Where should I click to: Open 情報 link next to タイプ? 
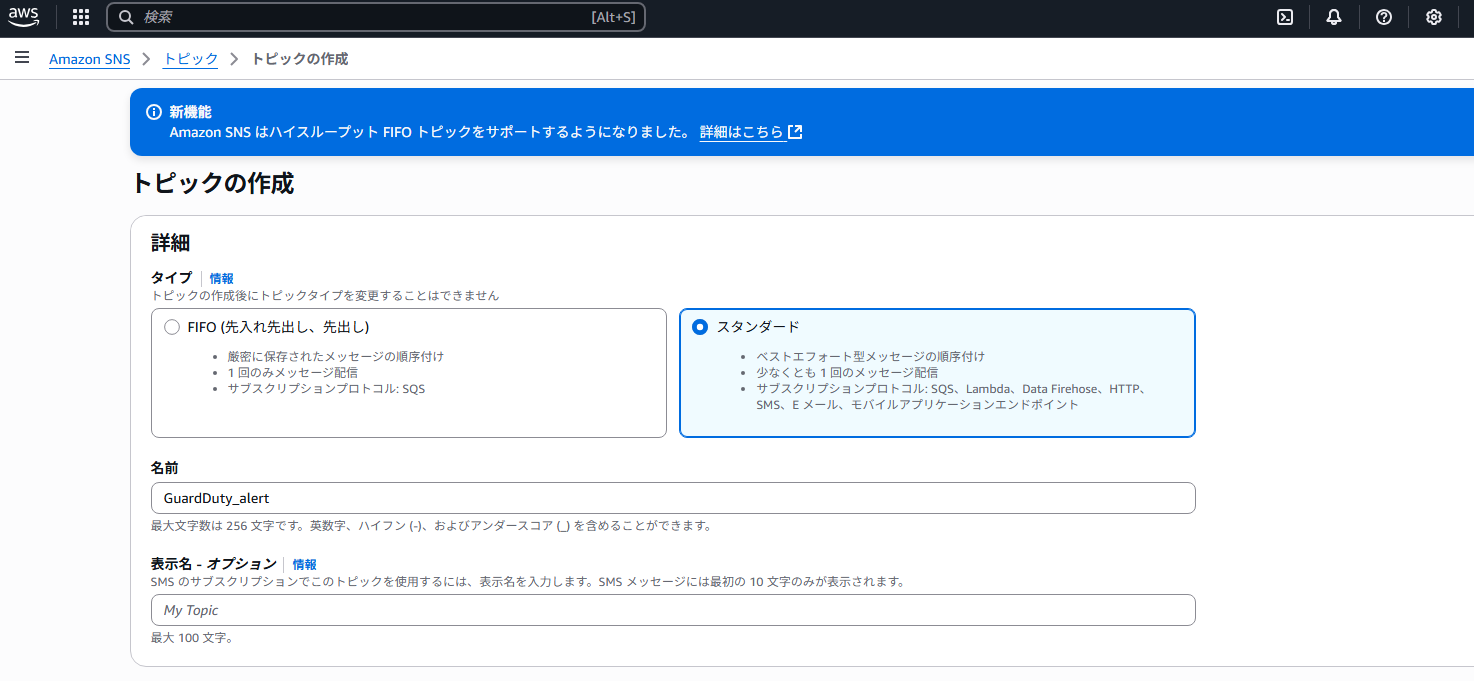point(221,279)
